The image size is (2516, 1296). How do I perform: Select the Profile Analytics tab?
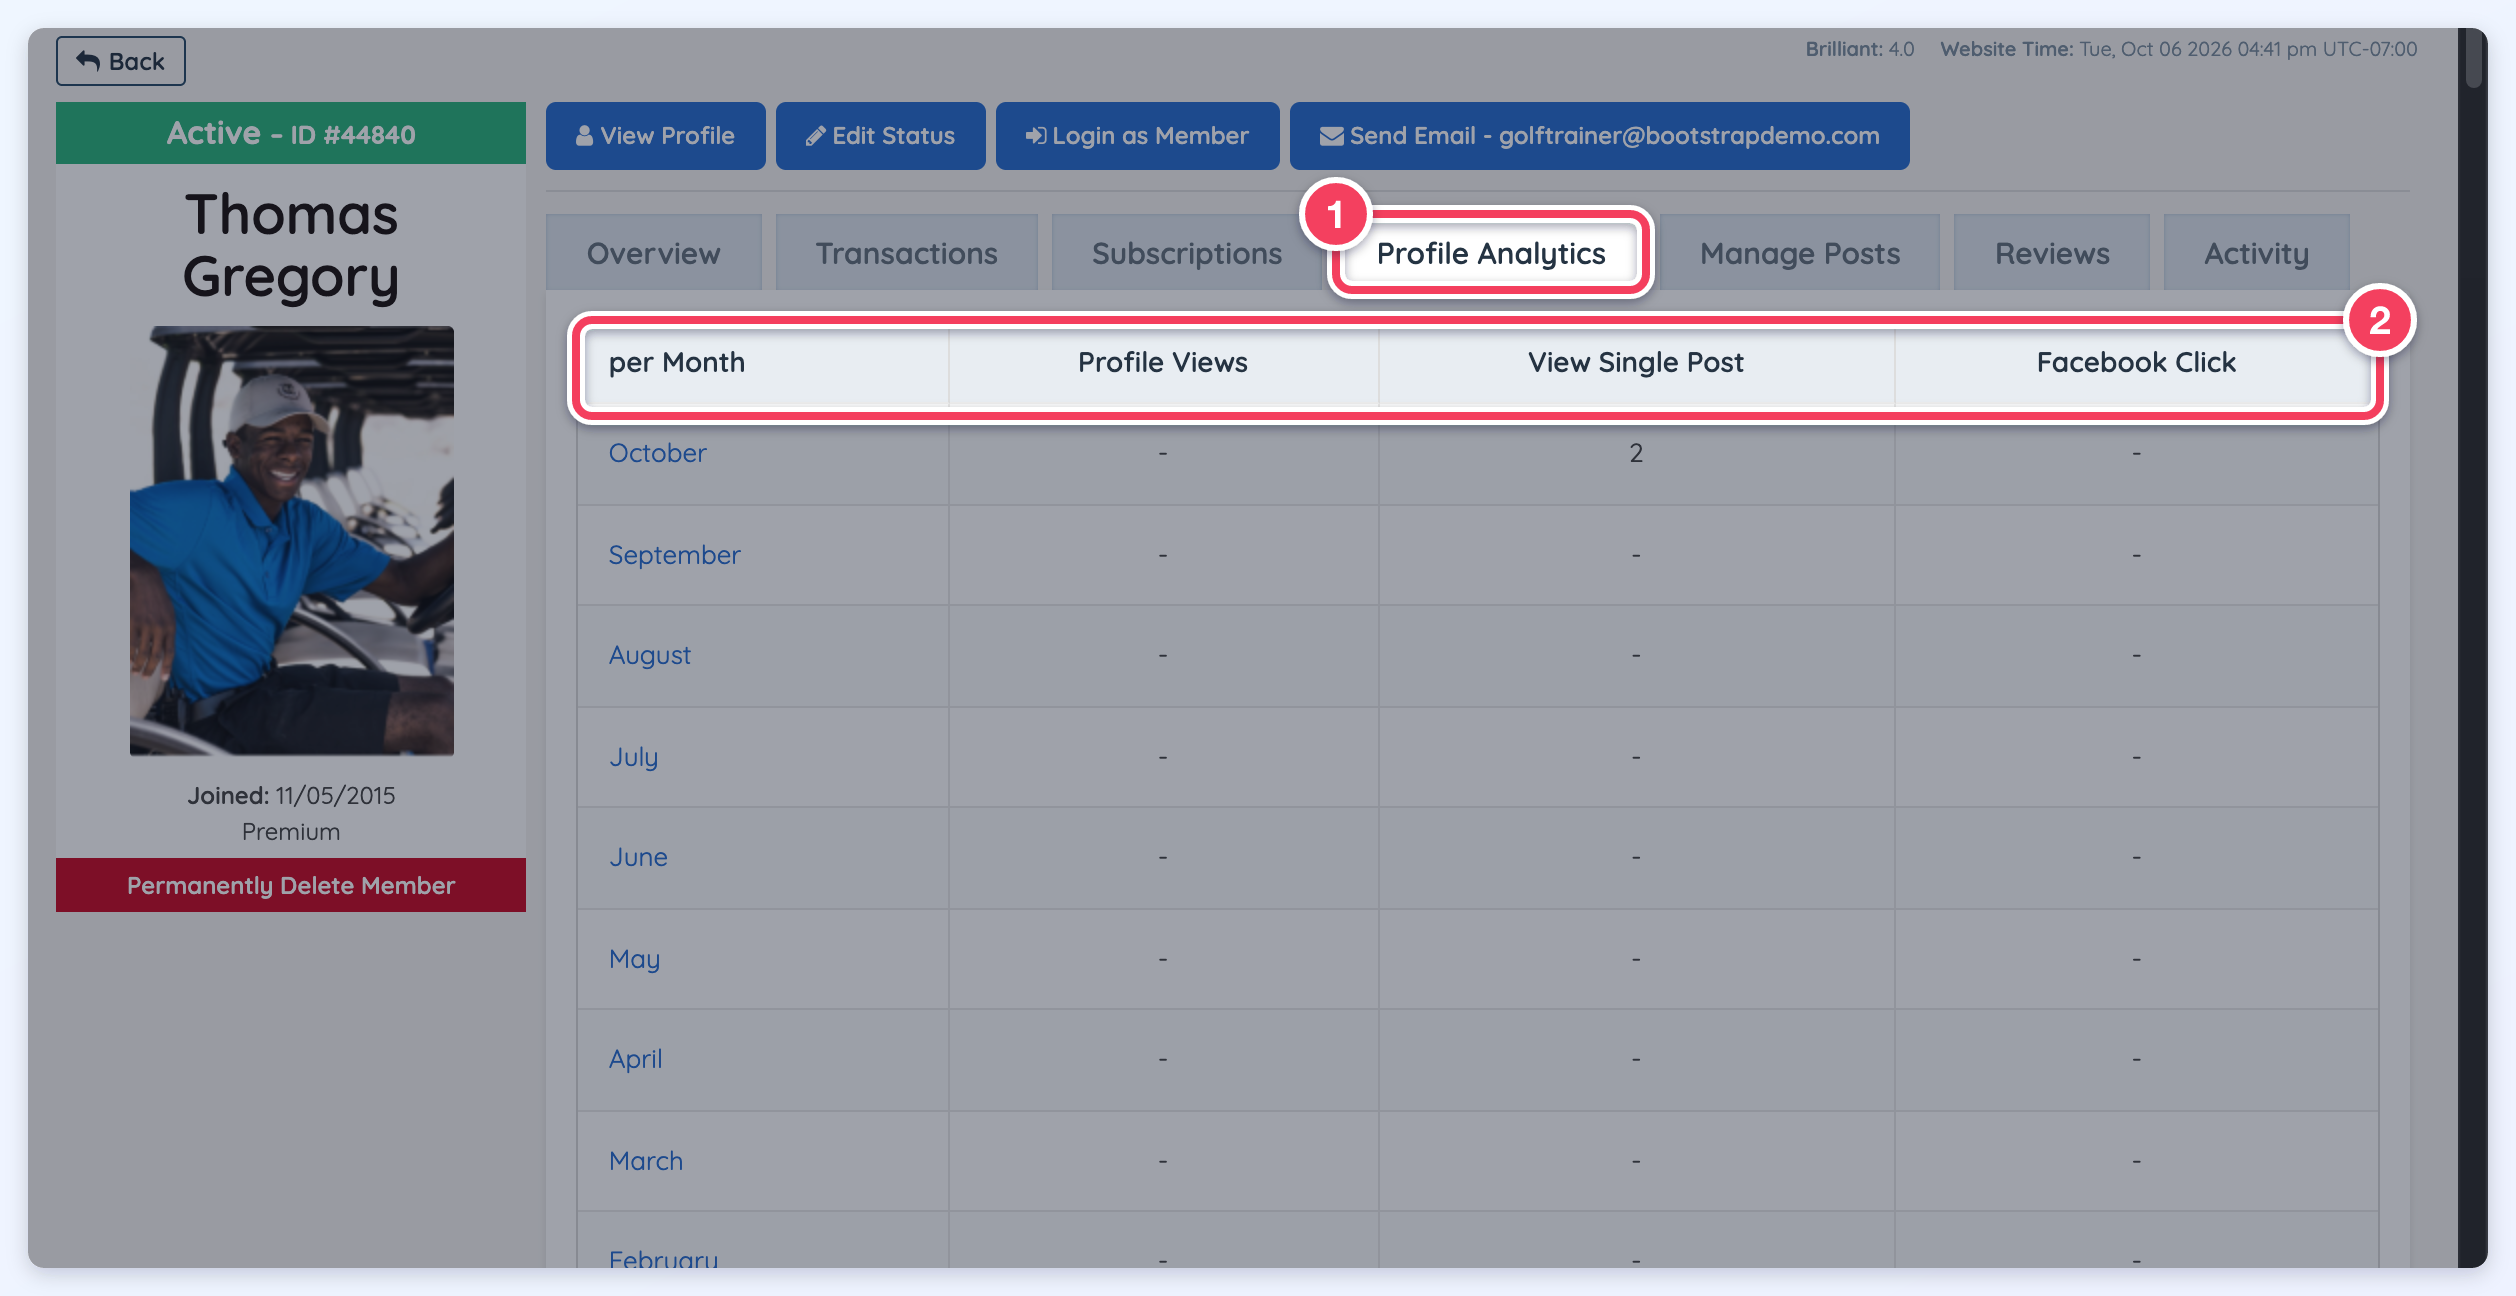click(x=1490, y=253)
